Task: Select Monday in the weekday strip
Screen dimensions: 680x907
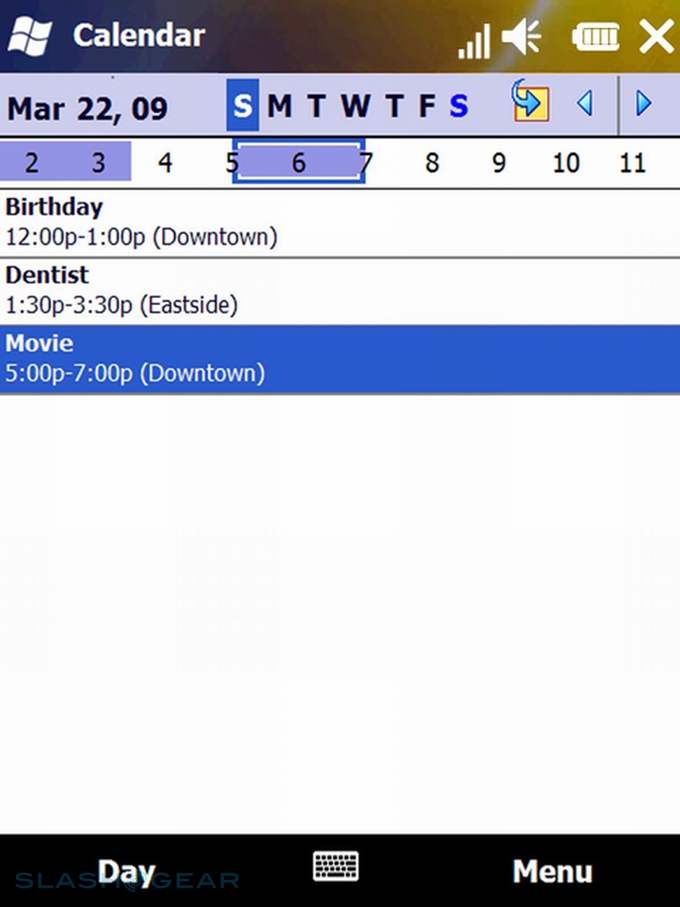Action: tap(280, 106)
